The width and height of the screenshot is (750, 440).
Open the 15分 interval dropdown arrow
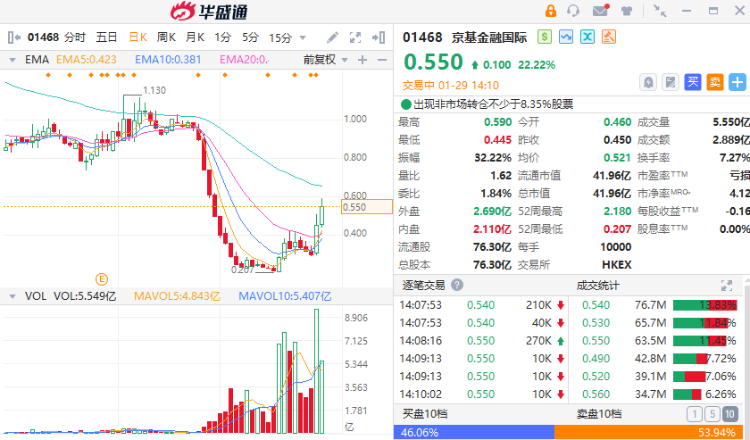[302, 37]
